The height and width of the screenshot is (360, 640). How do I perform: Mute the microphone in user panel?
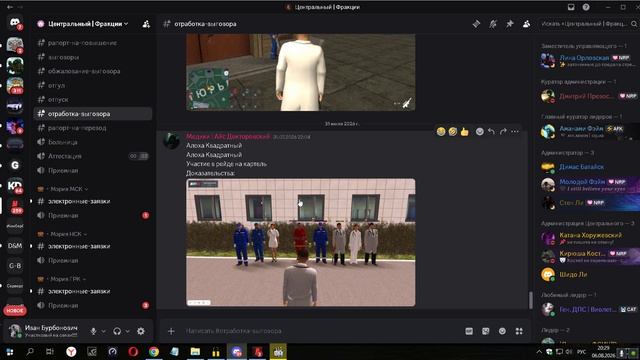[x=93, y=331]
